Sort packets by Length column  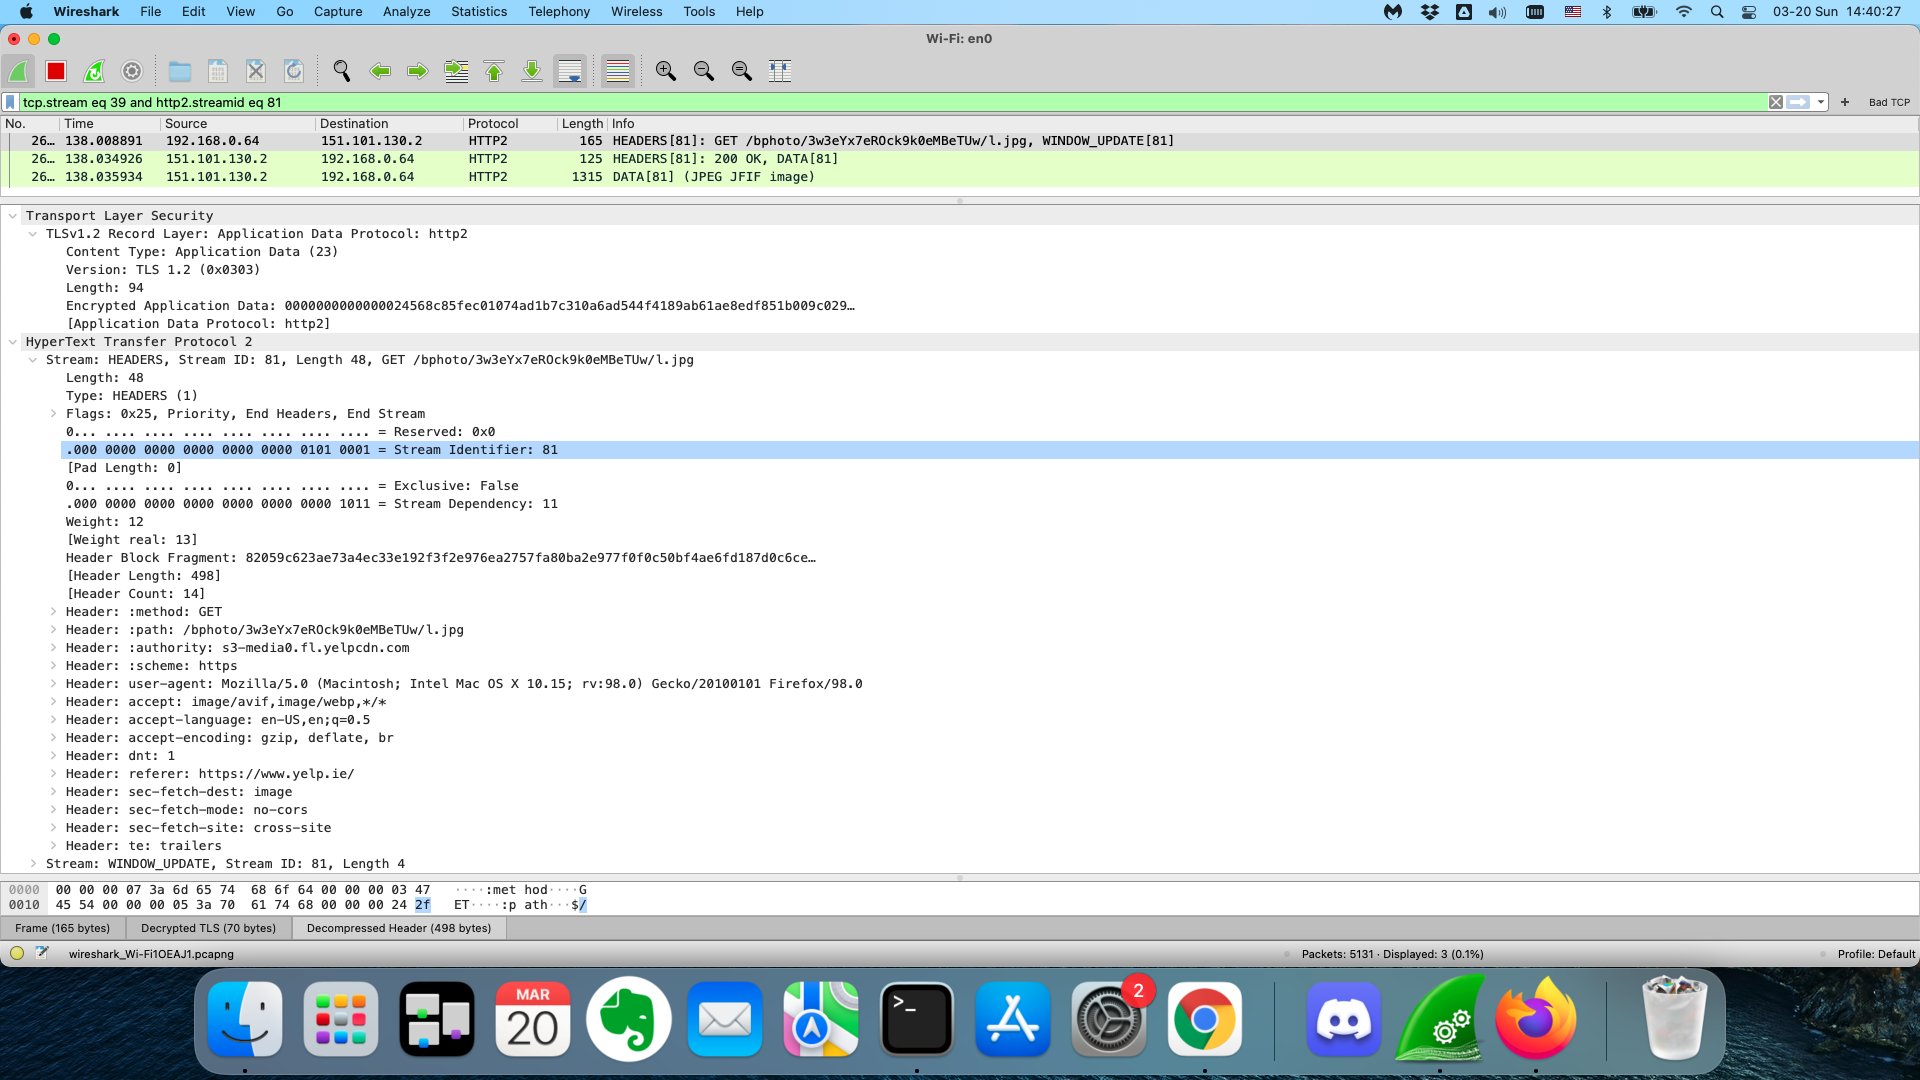pos(582,124)
